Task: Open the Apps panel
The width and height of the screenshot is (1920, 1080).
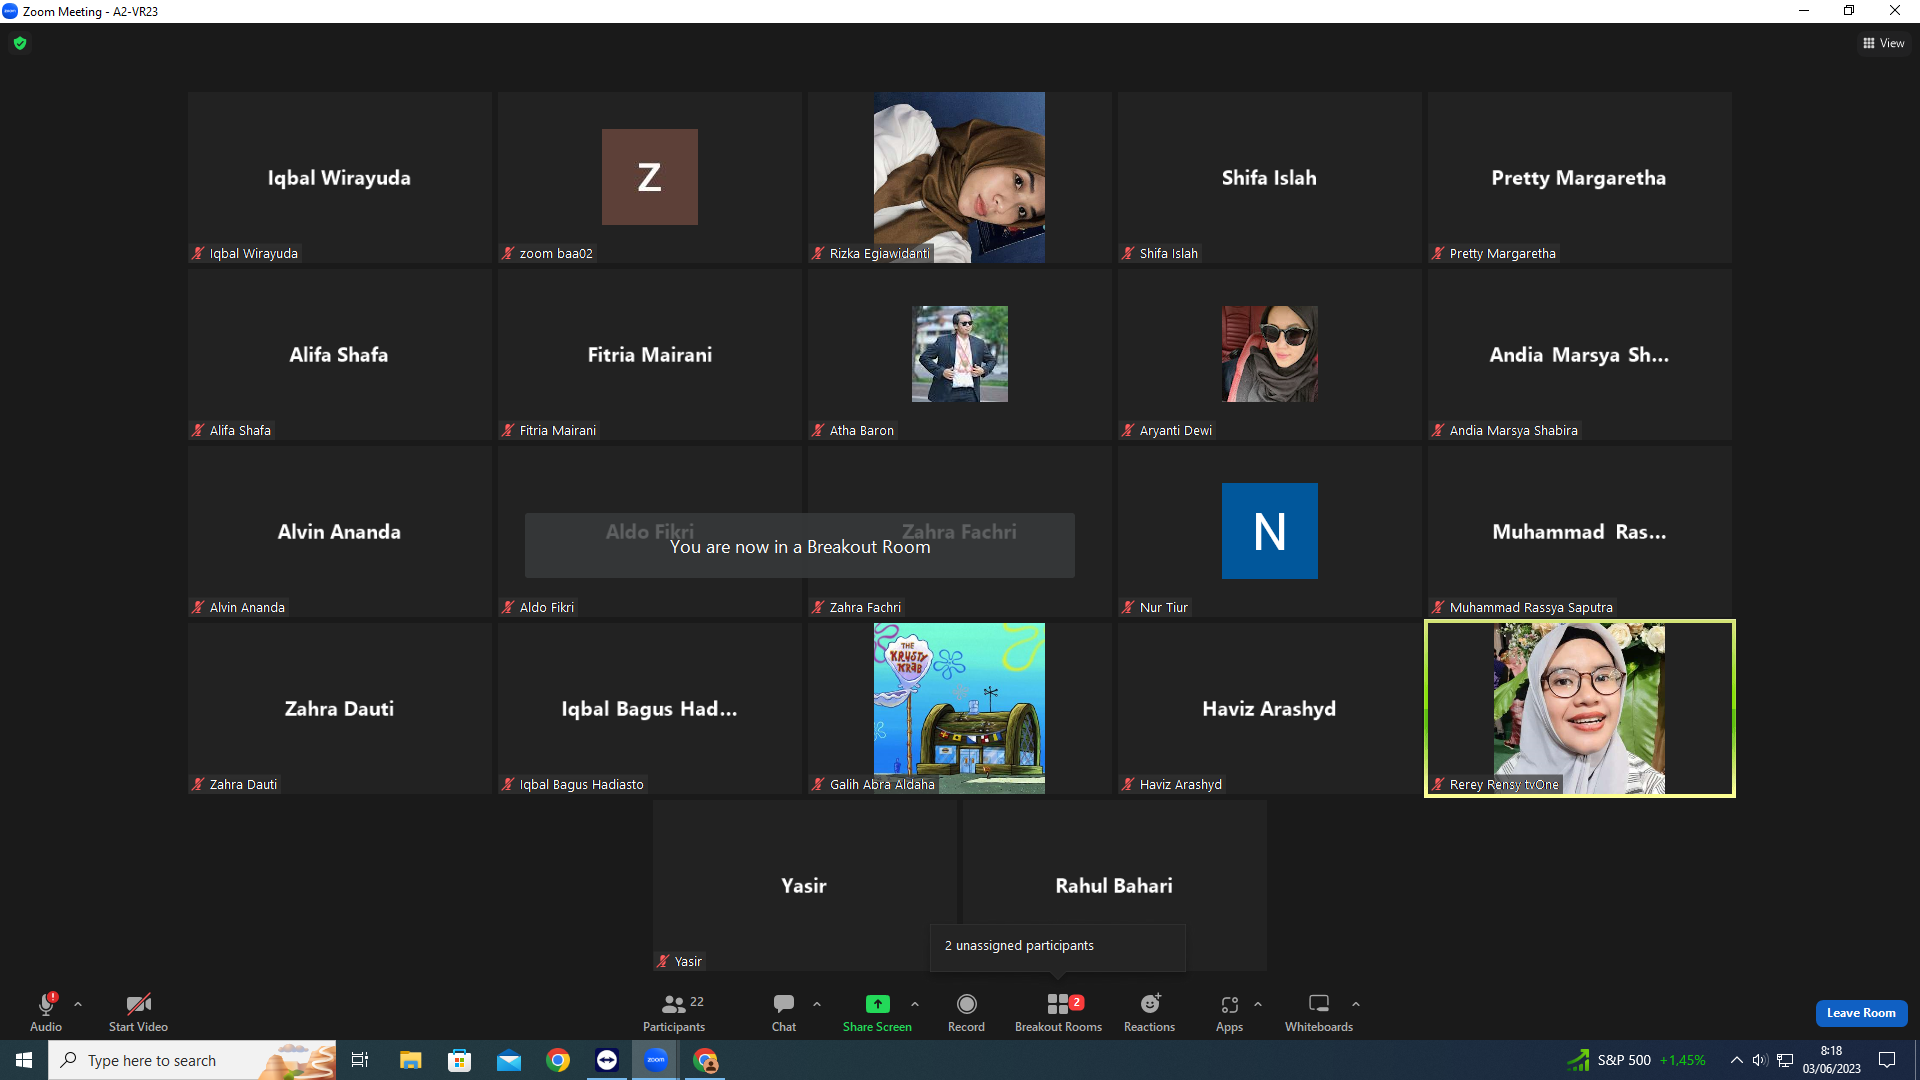Action: [x=1229, y=1012]
